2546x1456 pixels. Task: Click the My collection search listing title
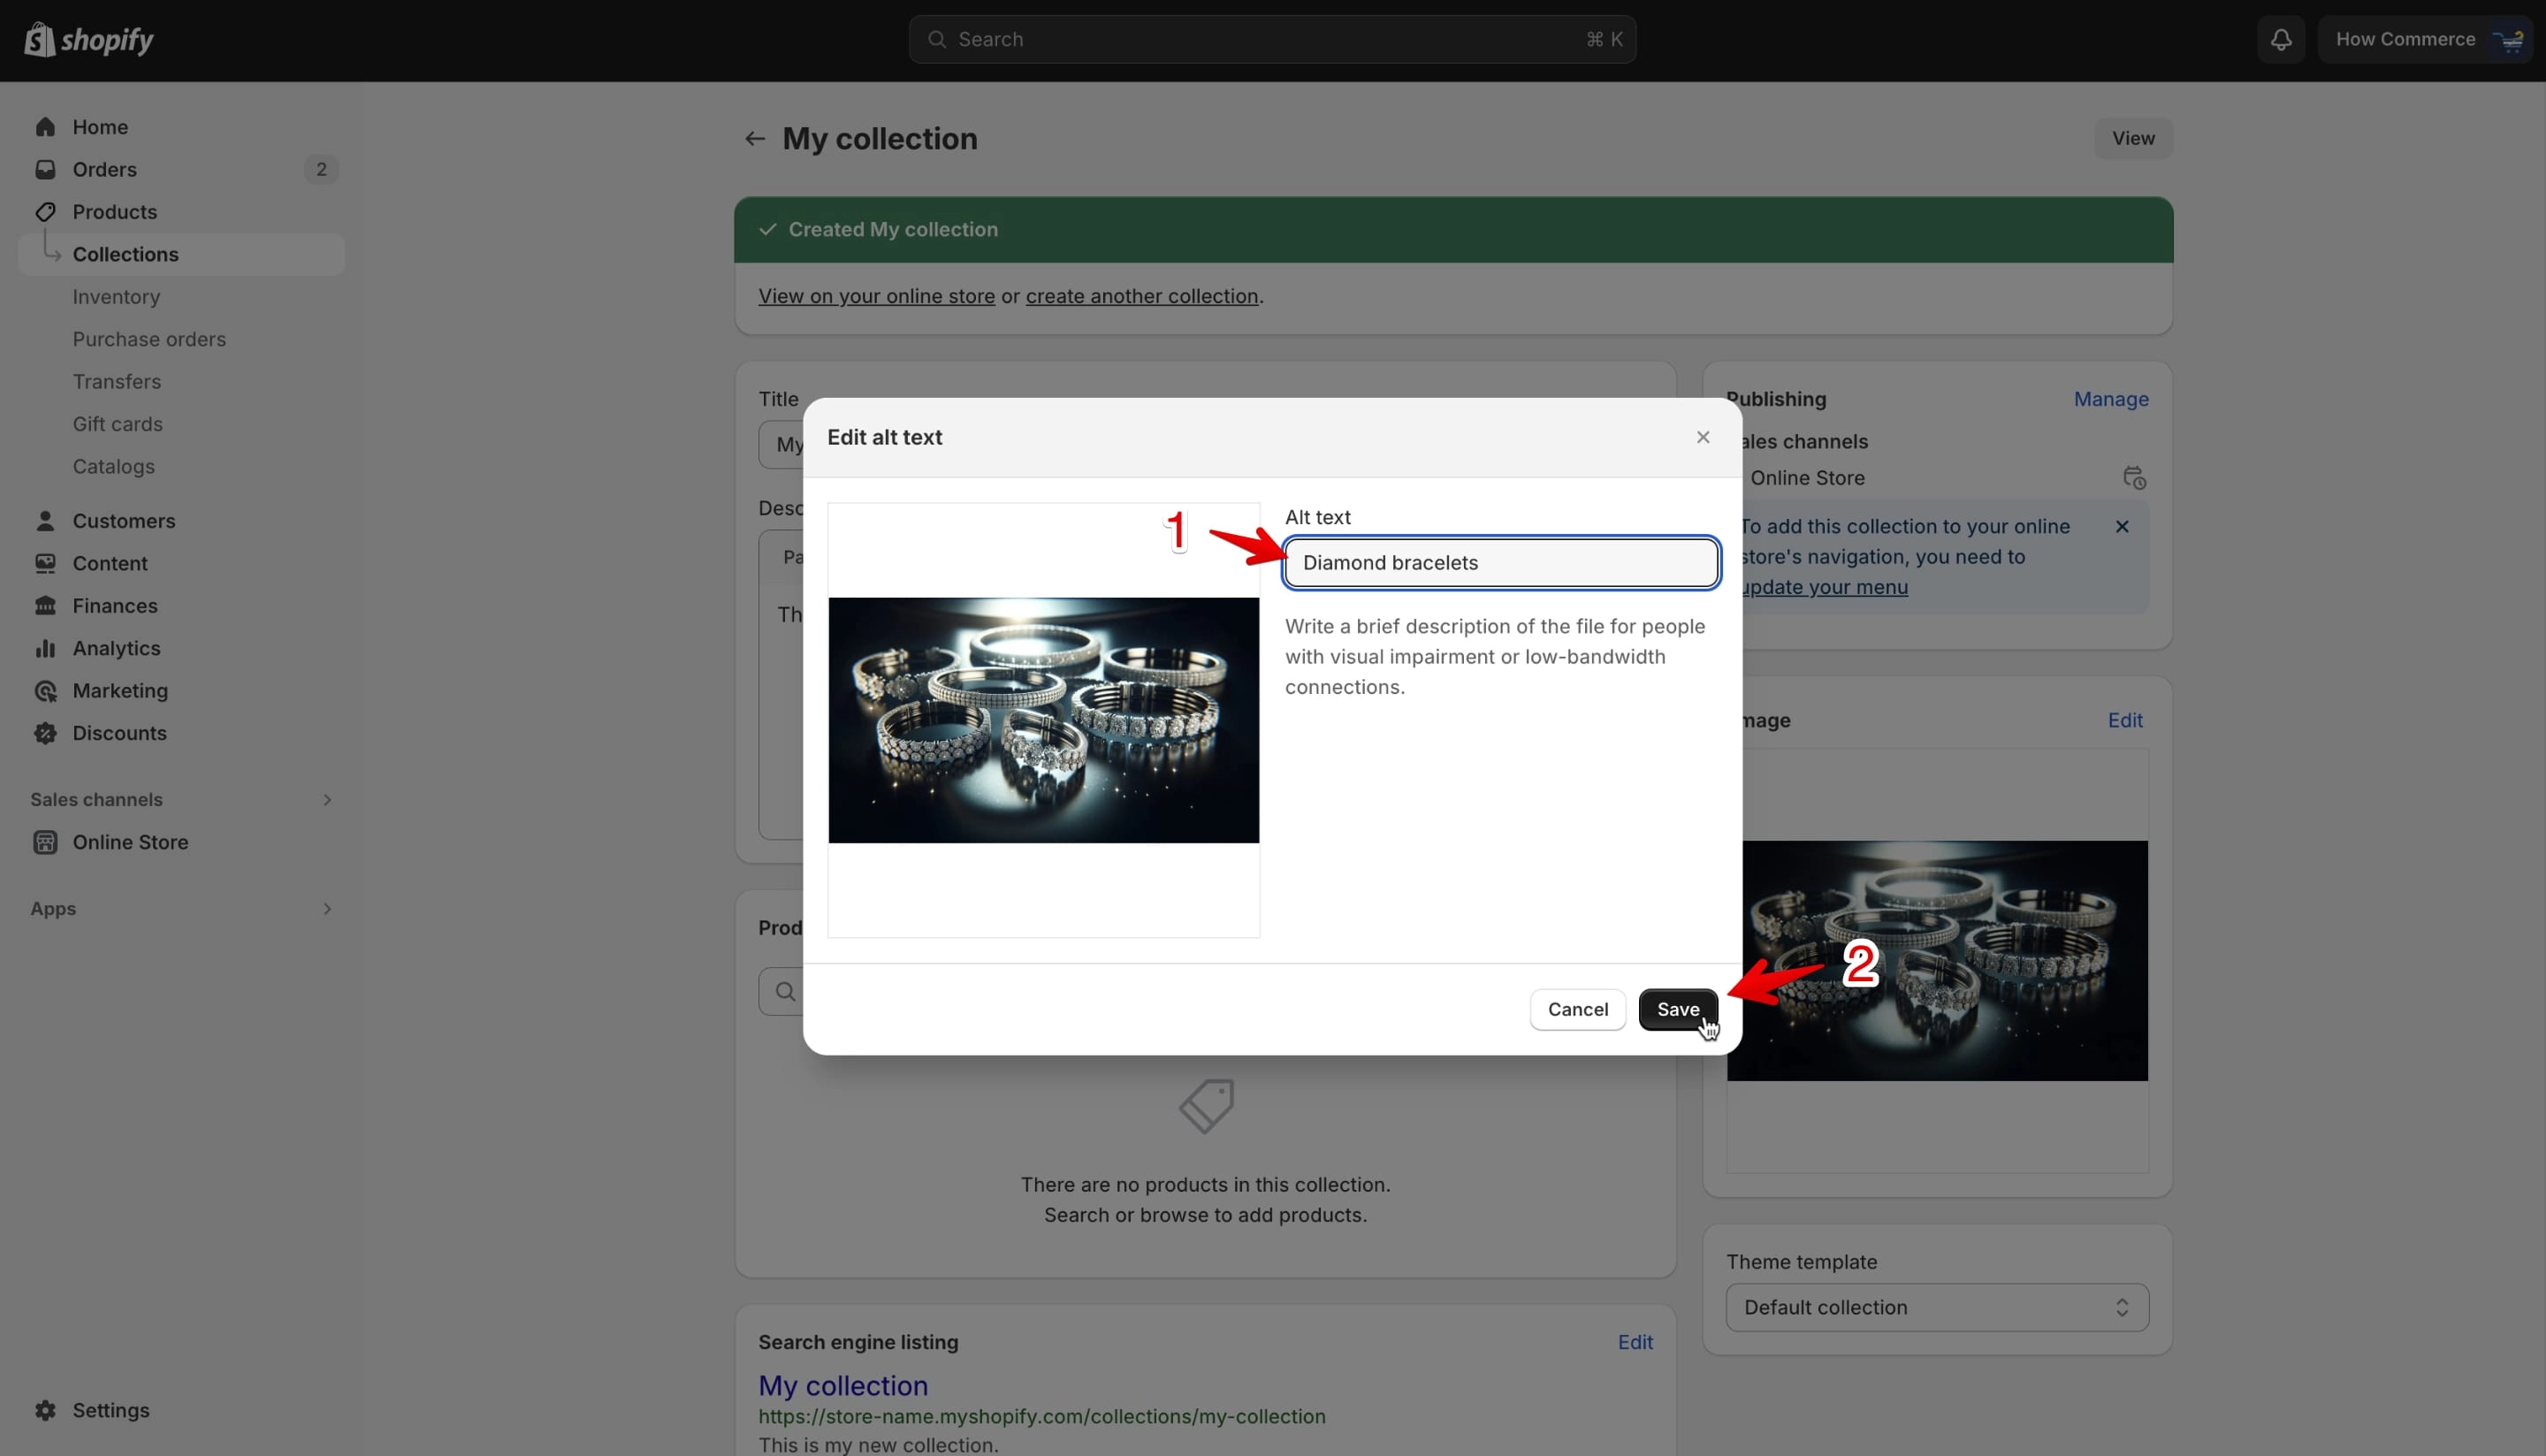click(843, 1385)
